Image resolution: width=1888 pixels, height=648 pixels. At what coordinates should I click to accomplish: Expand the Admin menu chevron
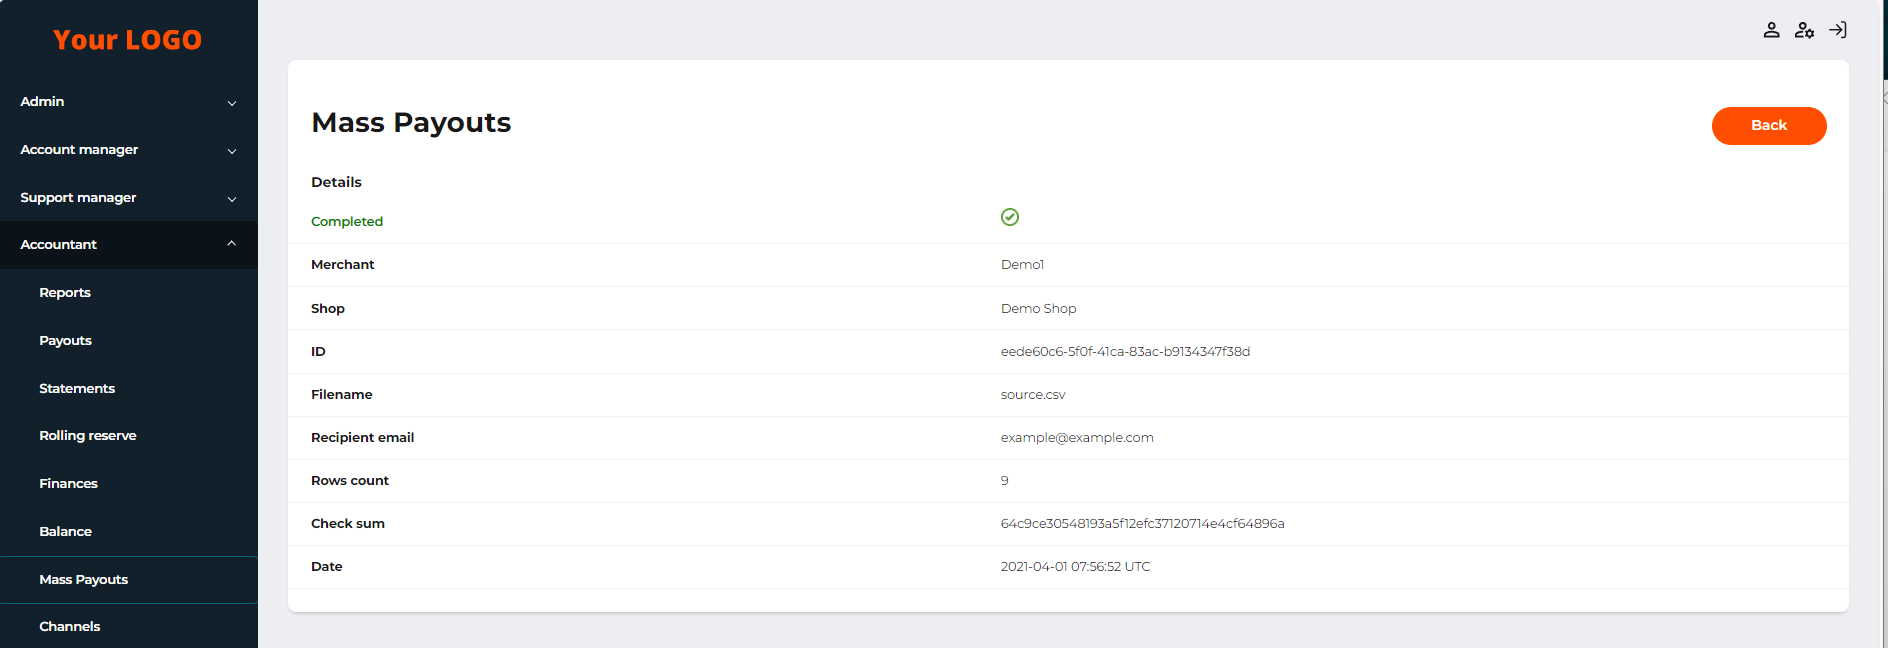click(x=232, y=103)
